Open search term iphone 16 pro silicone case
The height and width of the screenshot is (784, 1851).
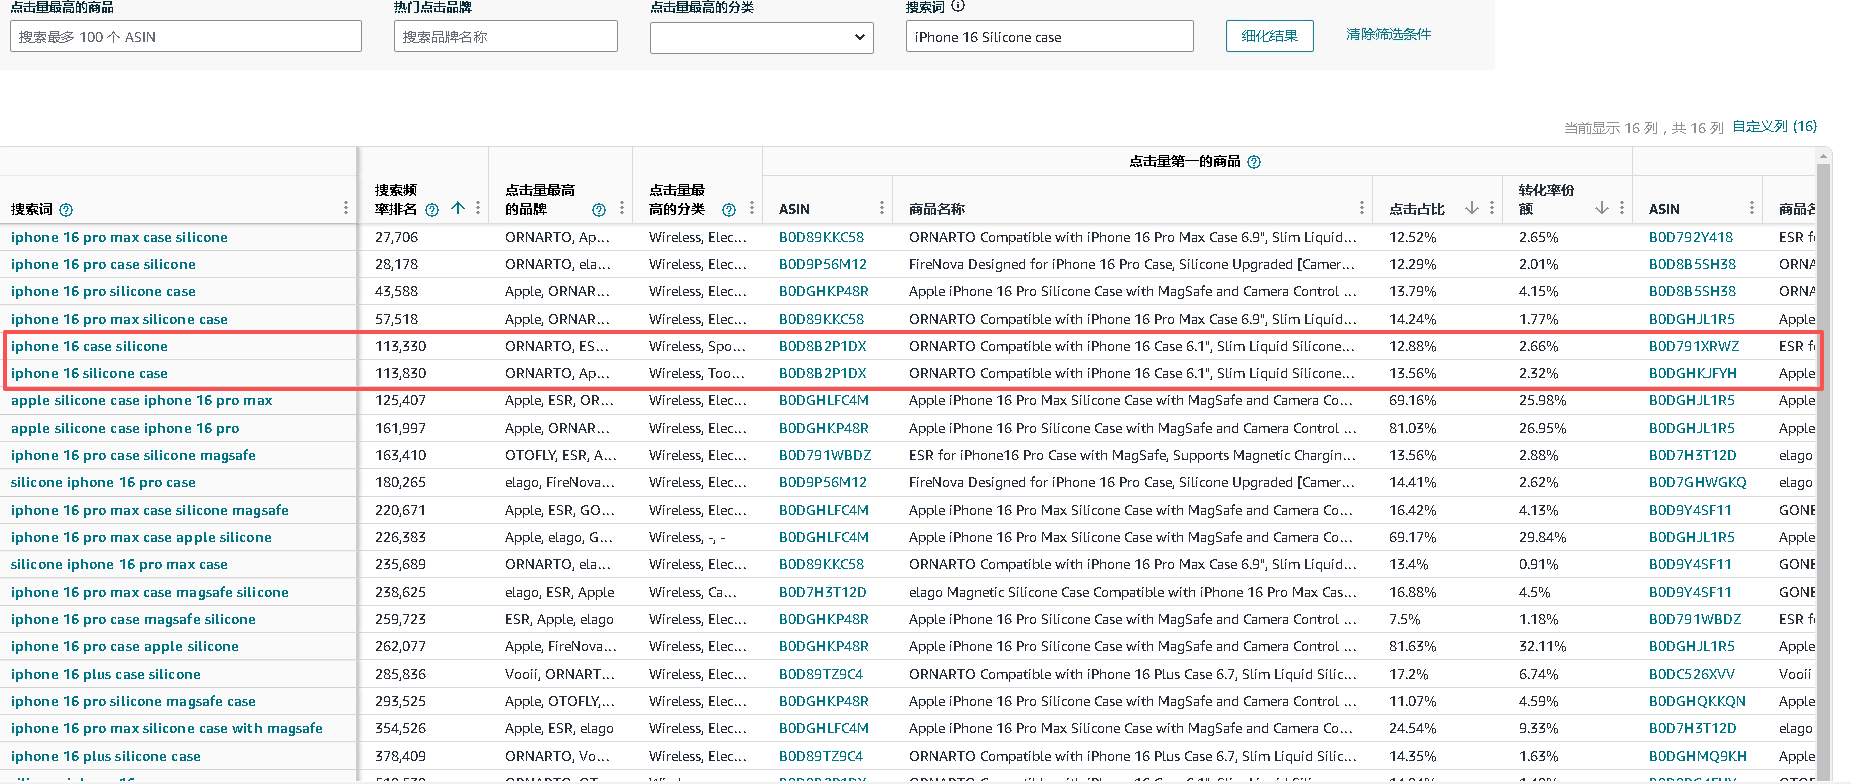pyautogui.click(x=103, y=292)
